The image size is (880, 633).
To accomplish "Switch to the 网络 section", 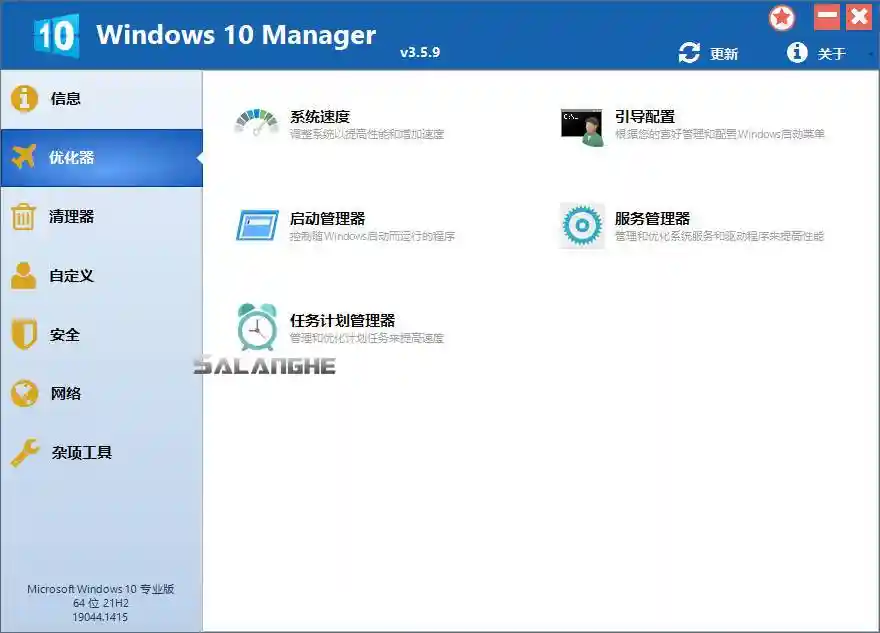I will tap(63, 394).
